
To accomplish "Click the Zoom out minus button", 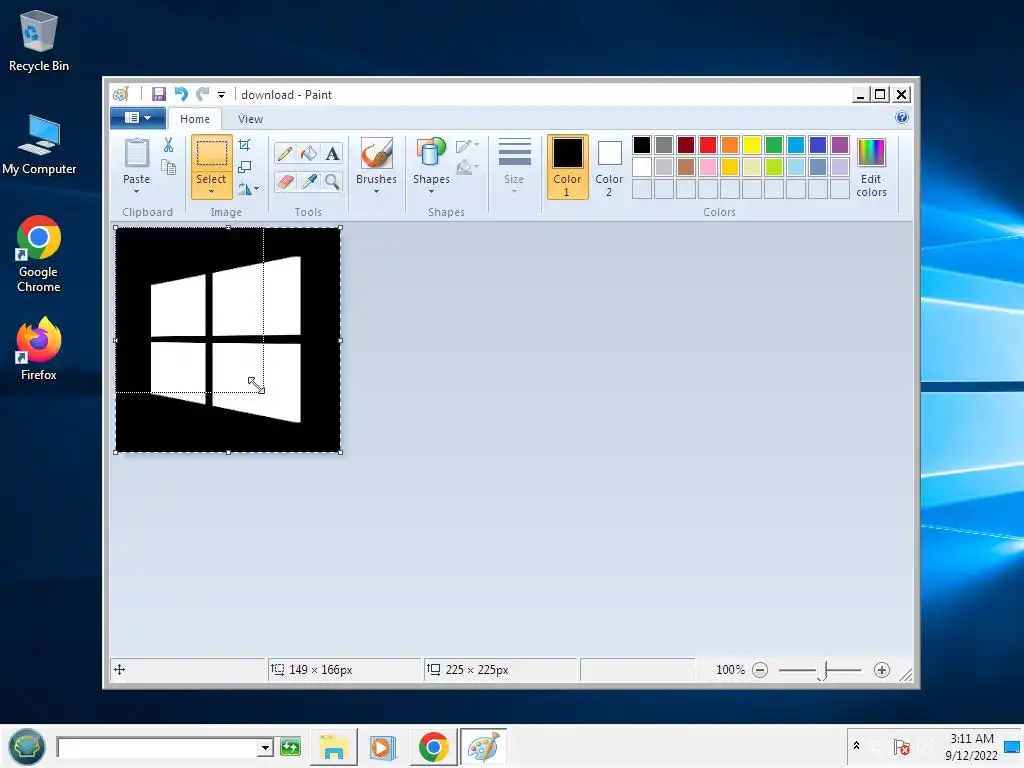I will [x=760, y=670].
